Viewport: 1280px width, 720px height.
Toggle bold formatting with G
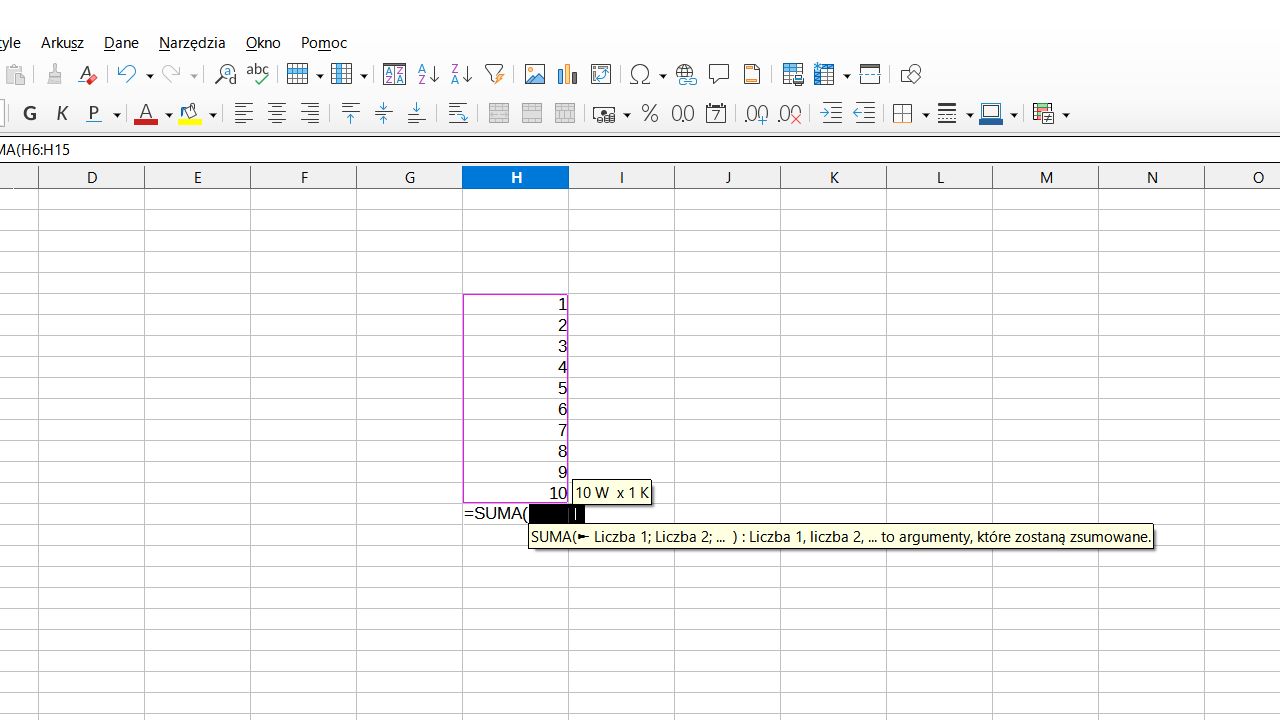pyautogui.click(x=29, y=113)
